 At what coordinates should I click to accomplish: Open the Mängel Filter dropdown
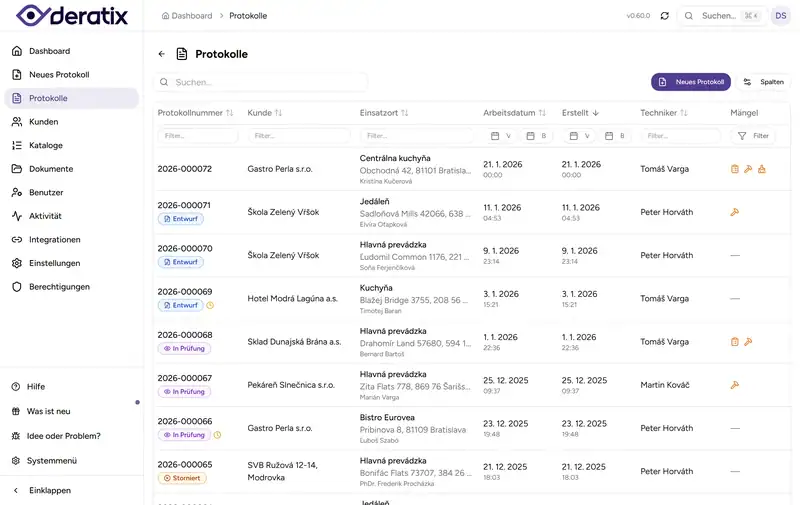(754, 136)
